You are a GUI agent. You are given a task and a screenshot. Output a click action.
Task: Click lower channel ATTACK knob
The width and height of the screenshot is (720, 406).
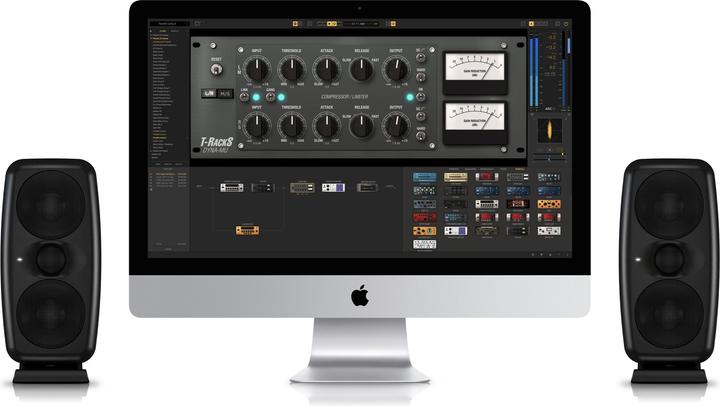click(326, 126)
